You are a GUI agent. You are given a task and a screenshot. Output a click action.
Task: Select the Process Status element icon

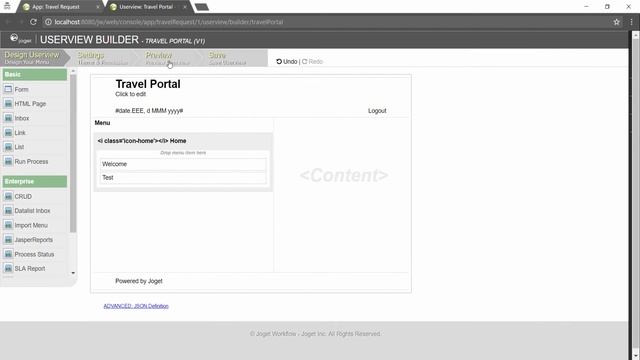tap(8, 254)
